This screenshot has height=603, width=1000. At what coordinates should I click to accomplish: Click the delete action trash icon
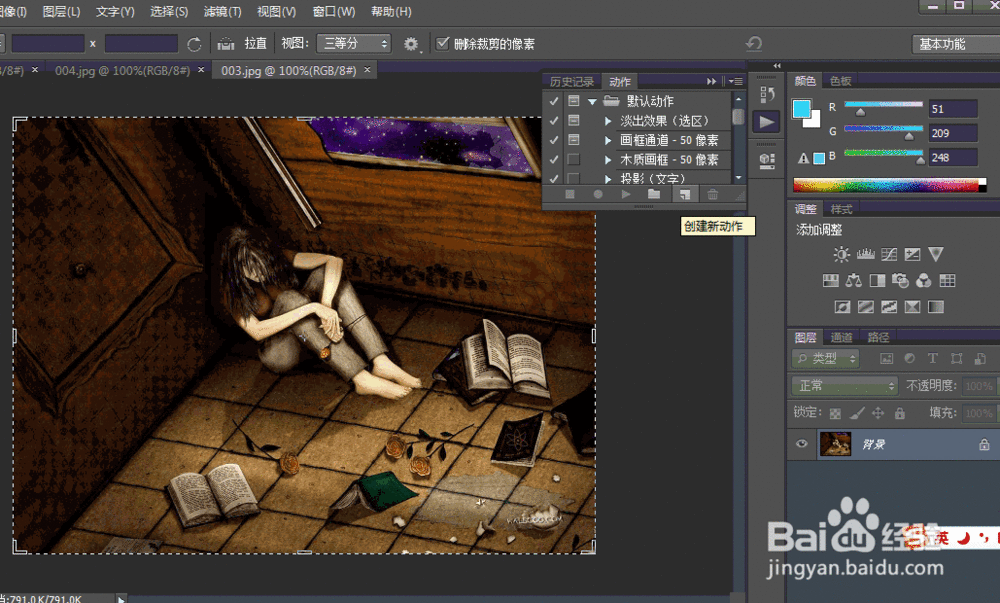pyautogui.click(x=713, y=194)
